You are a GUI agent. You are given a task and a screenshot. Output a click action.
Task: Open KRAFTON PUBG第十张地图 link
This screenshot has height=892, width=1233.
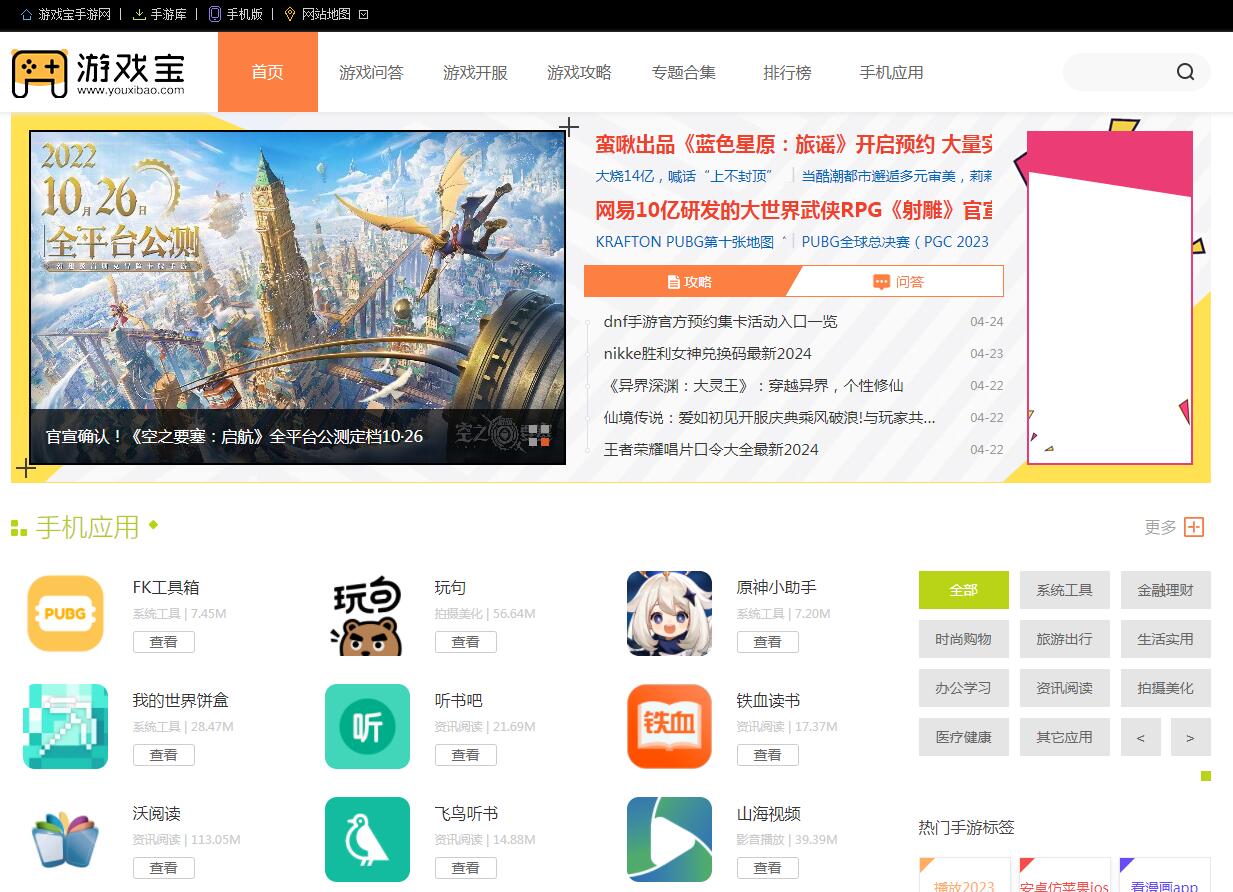point(685,242)
